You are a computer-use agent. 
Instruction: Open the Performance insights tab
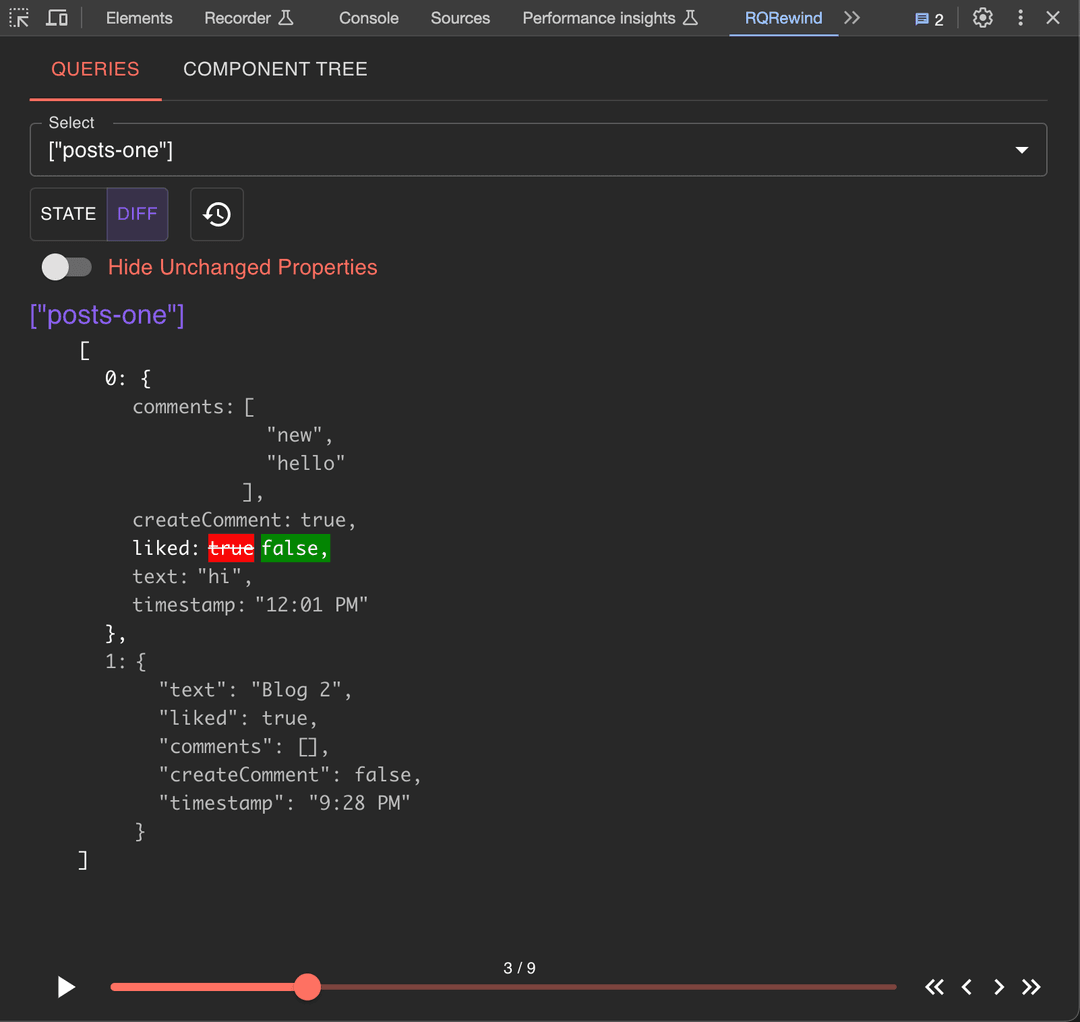tap(609, 18)
